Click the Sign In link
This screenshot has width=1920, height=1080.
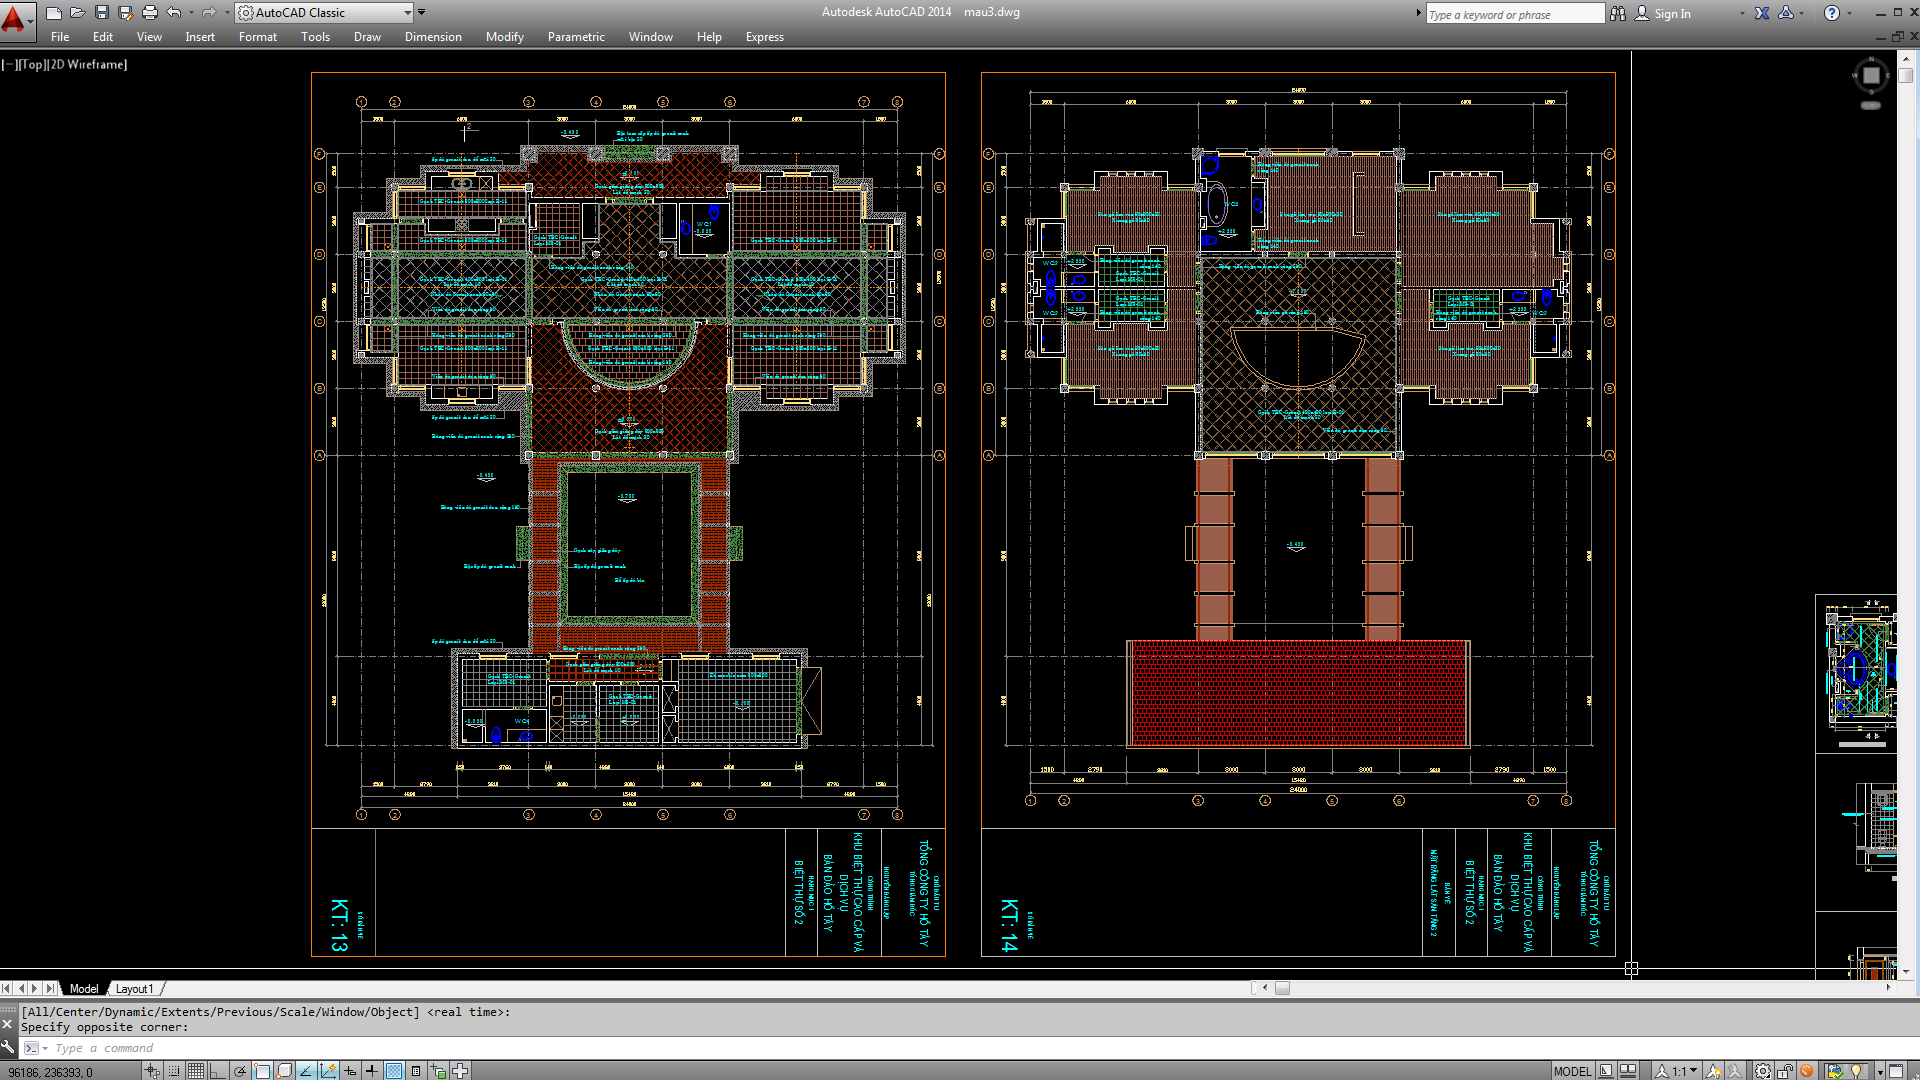[x=1672, y=13]
